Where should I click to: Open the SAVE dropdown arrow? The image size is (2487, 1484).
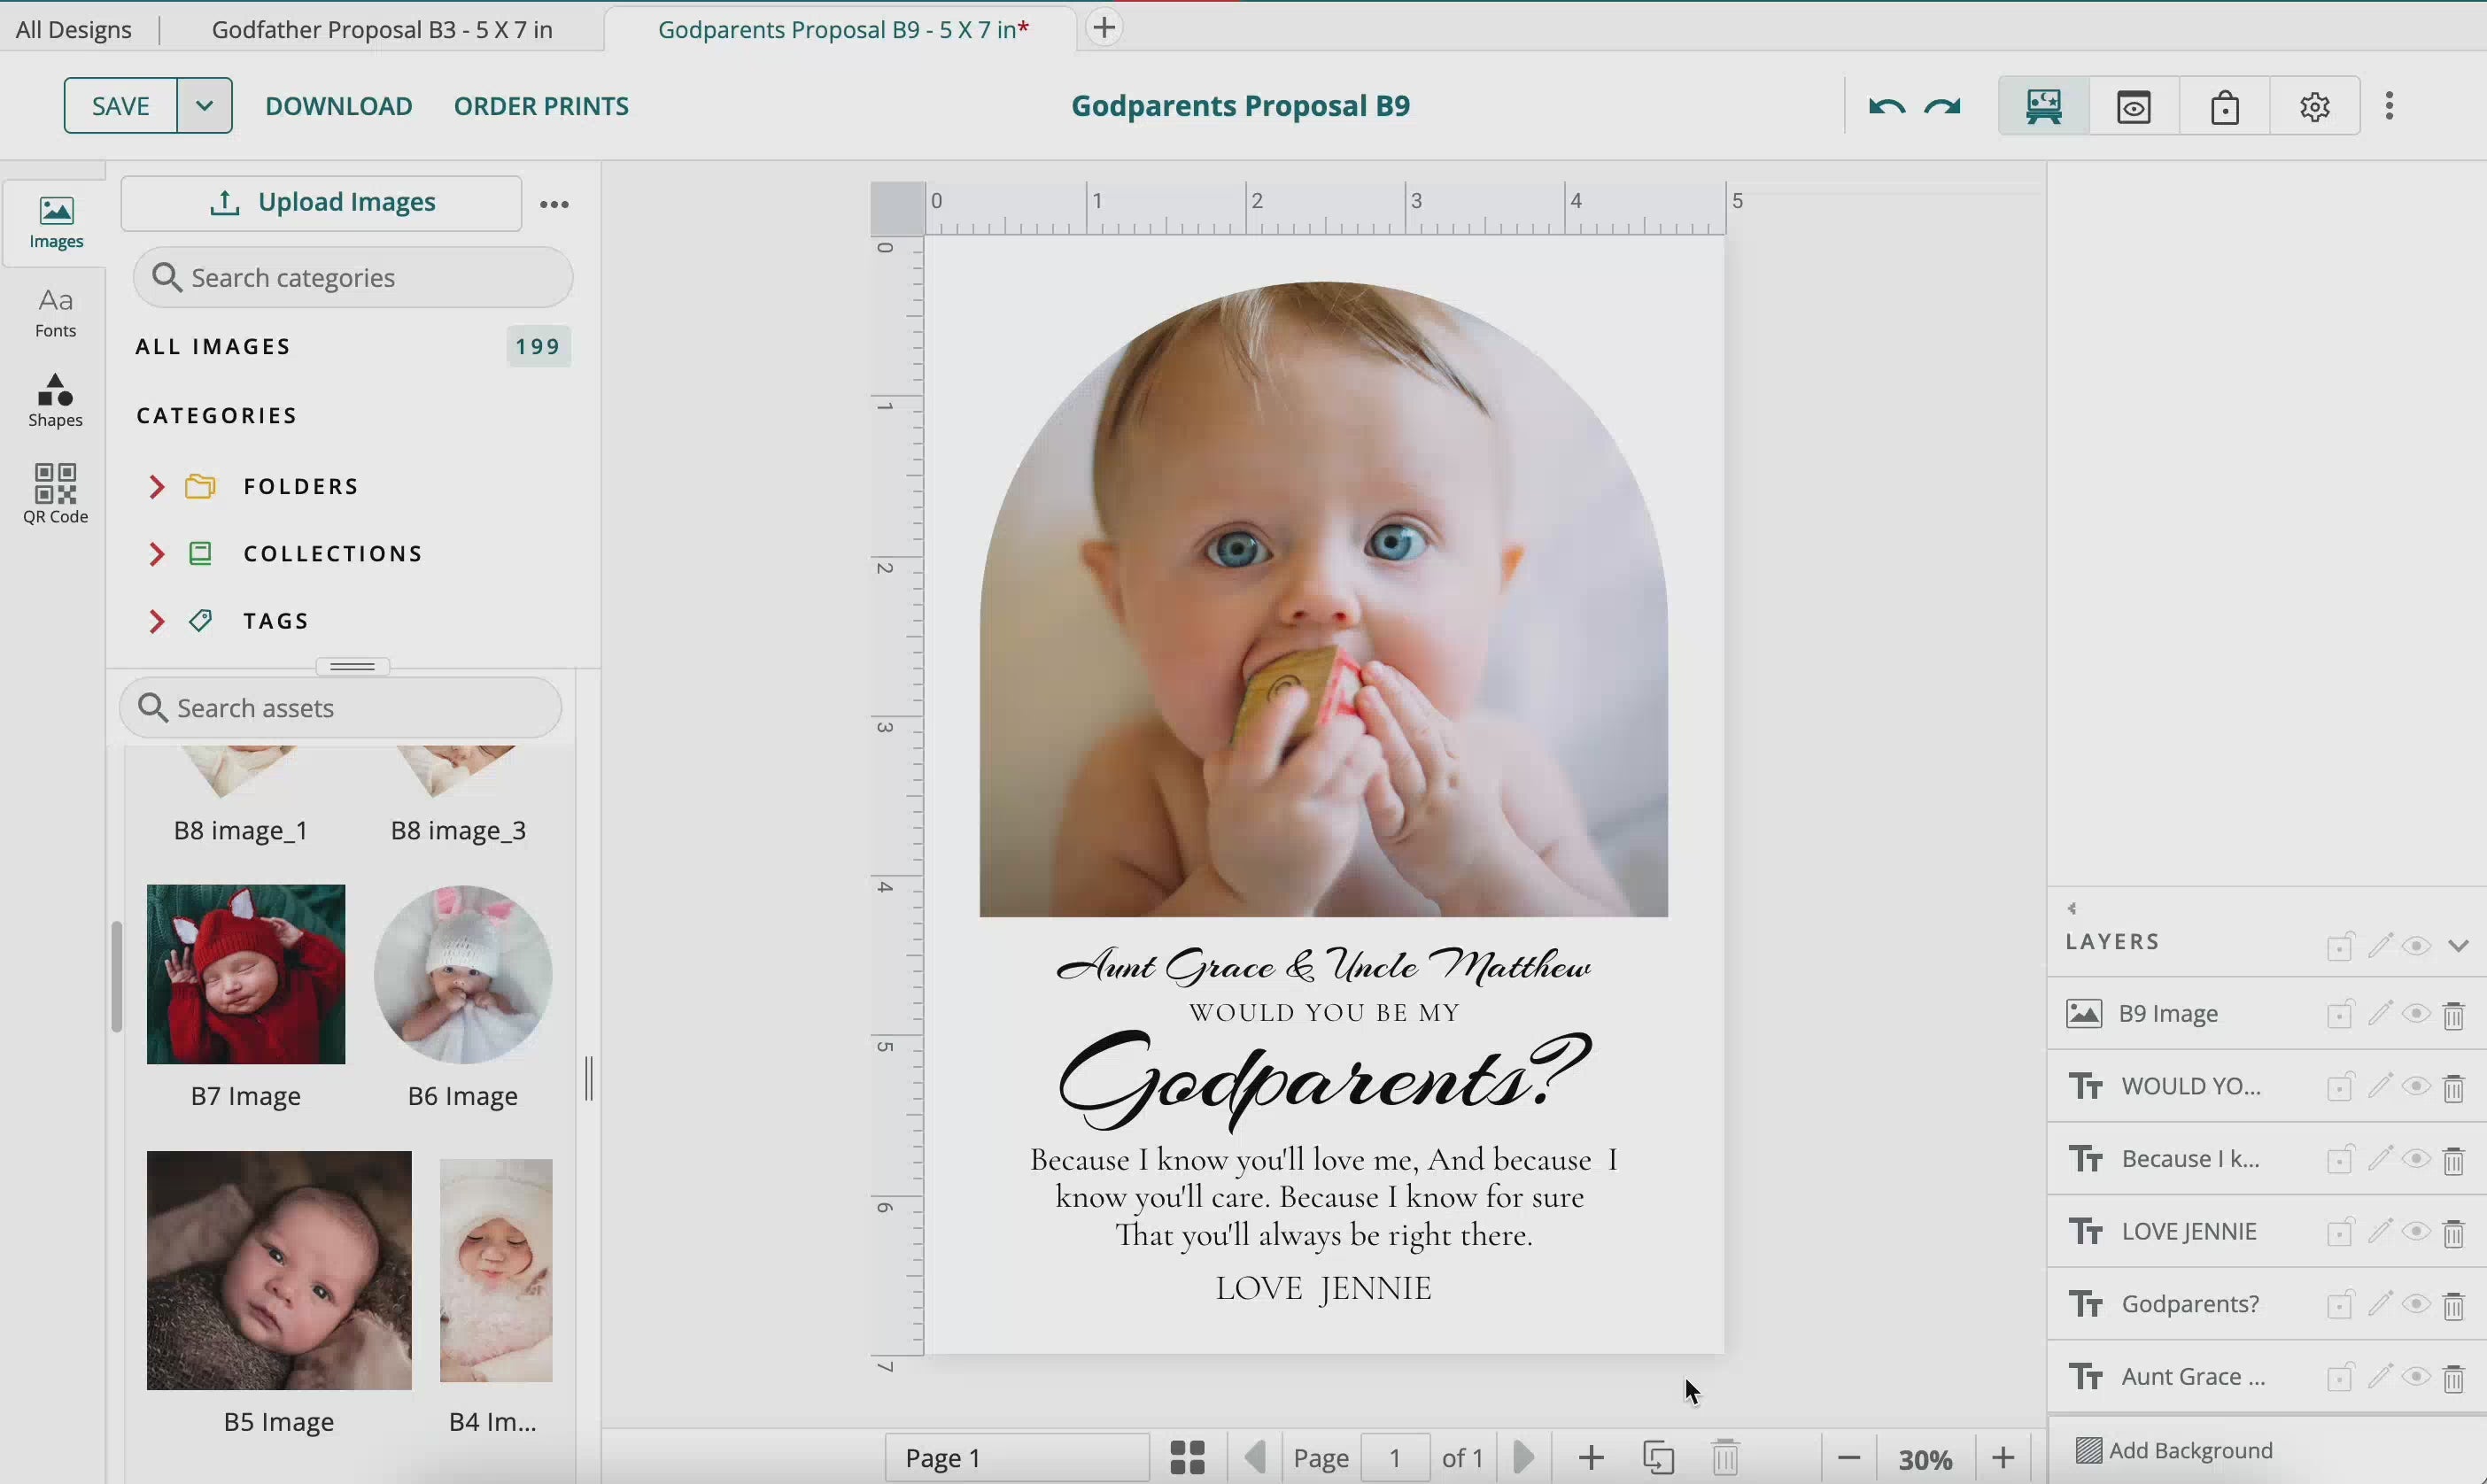click(205, 105)
